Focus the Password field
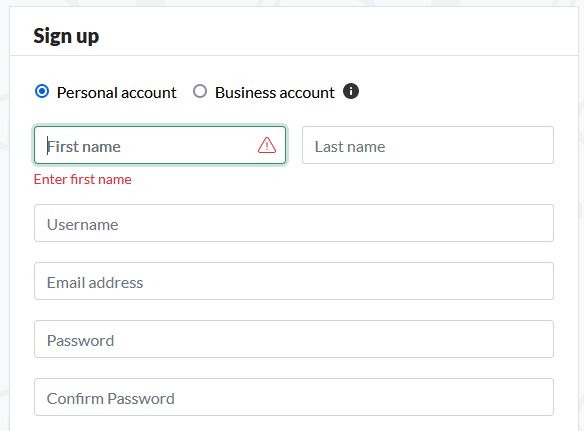The height and width of the screenshot is (431, 584). (x=294, y=339)
